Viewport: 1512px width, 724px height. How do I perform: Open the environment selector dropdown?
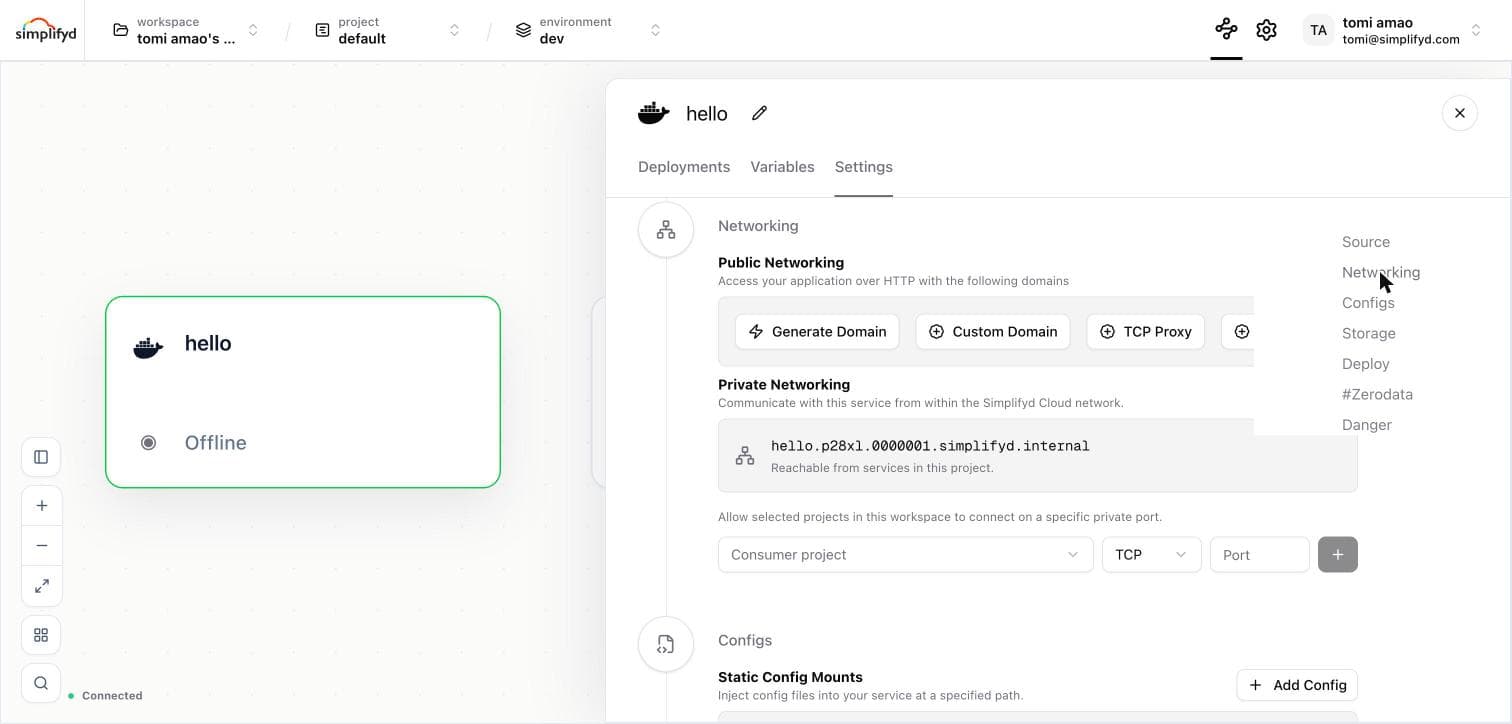coord(588,30)
